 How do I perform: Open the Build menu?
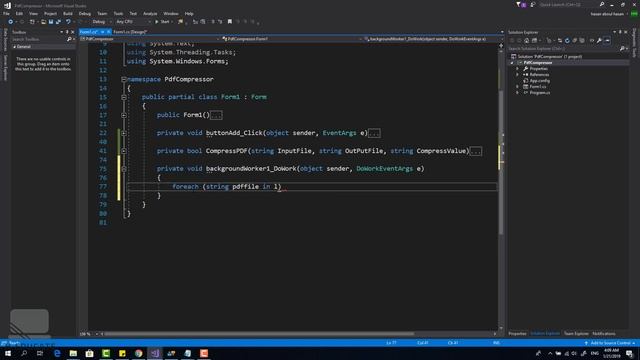[68, 13]
